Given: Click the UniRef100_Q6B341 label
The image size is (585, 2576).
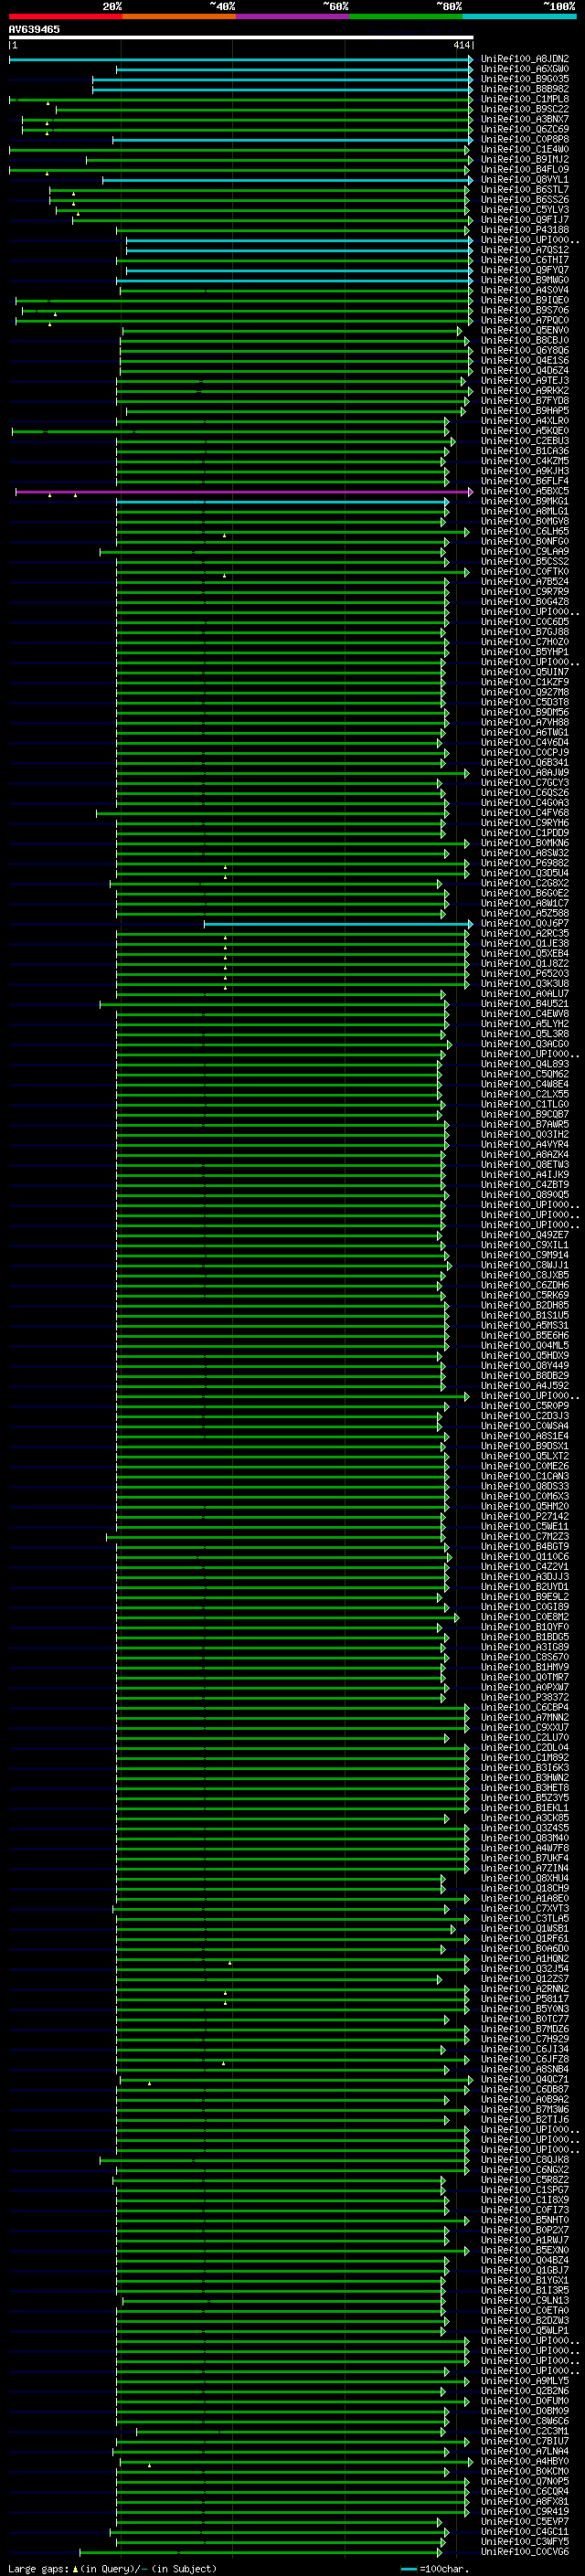Looking at the screenshot, I should click(x=525, y=763).
